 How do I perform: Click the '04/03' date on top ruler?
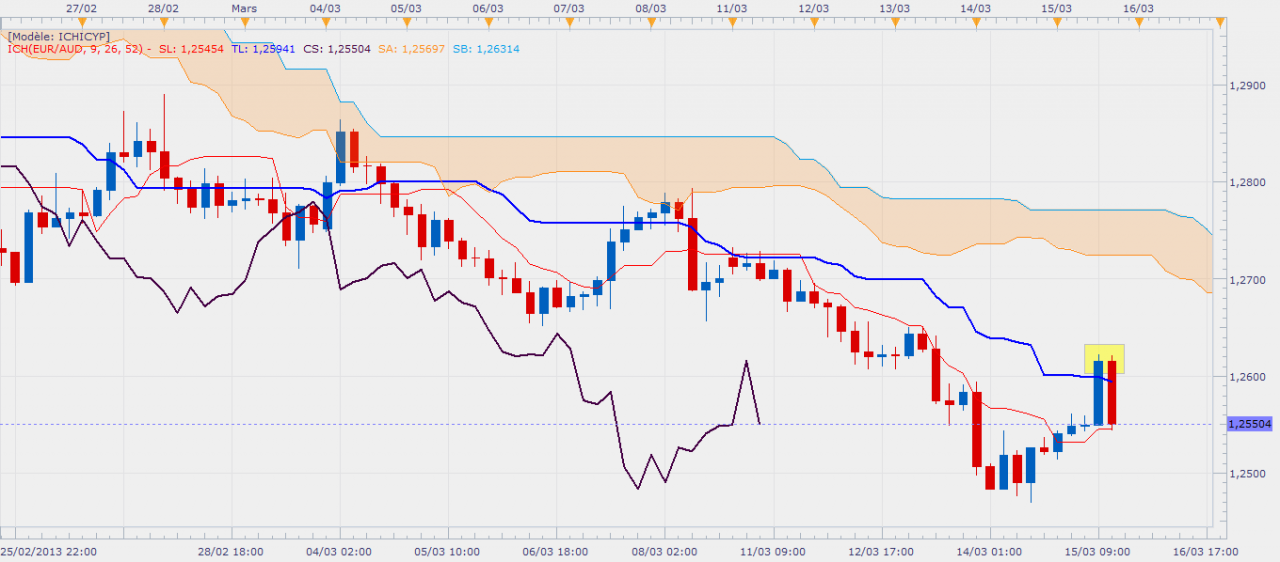326,7
